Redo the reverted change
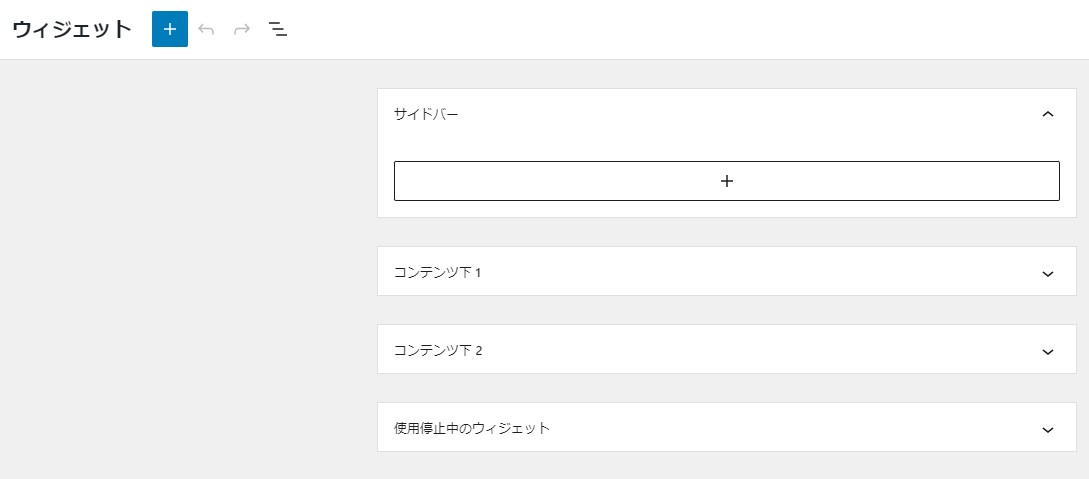 coord(242,29)
